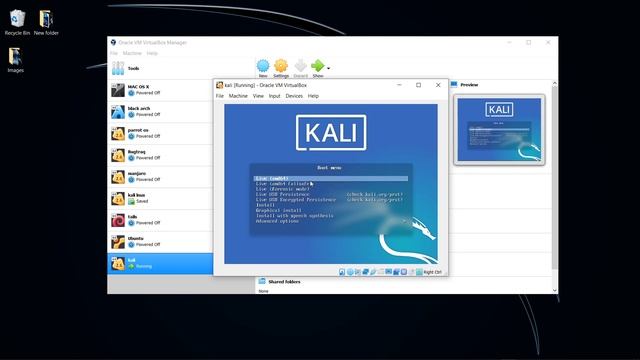The image size is (640, 360).
Task: Maximize the kali VM window
Action: [x=418, y=85]
